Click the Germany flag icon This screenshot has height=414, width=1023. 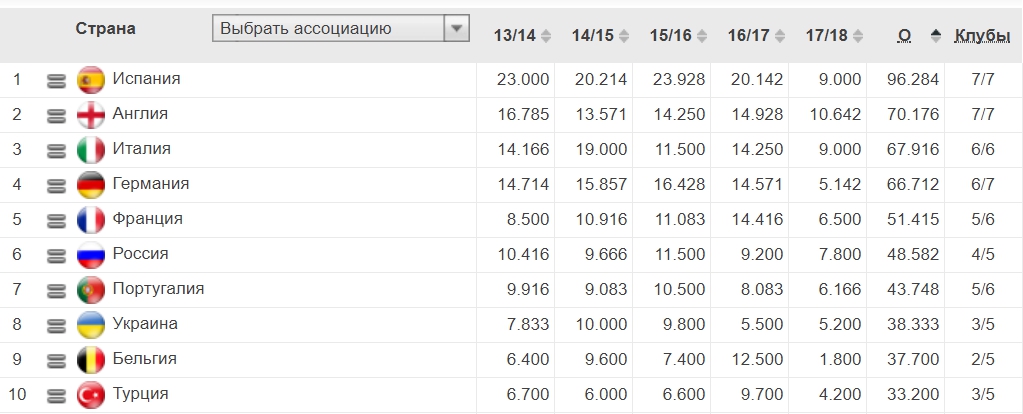click(x=91, y=185)
